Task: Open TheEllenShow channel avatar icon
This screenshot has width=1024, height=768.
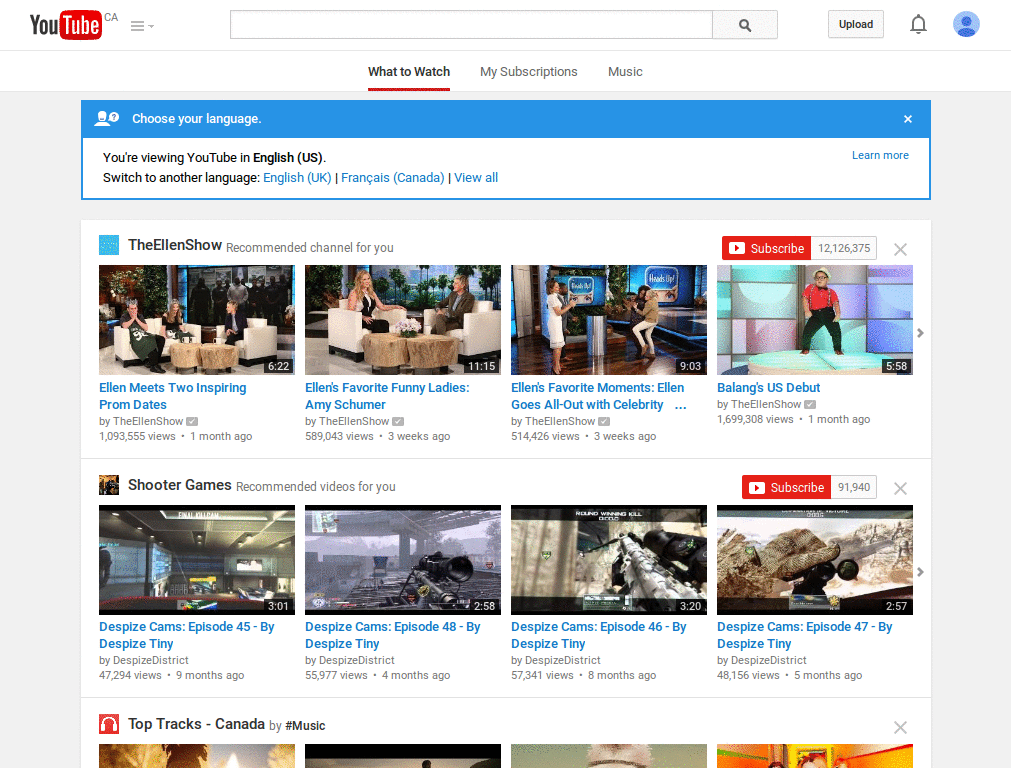Action: coord(109,245)
